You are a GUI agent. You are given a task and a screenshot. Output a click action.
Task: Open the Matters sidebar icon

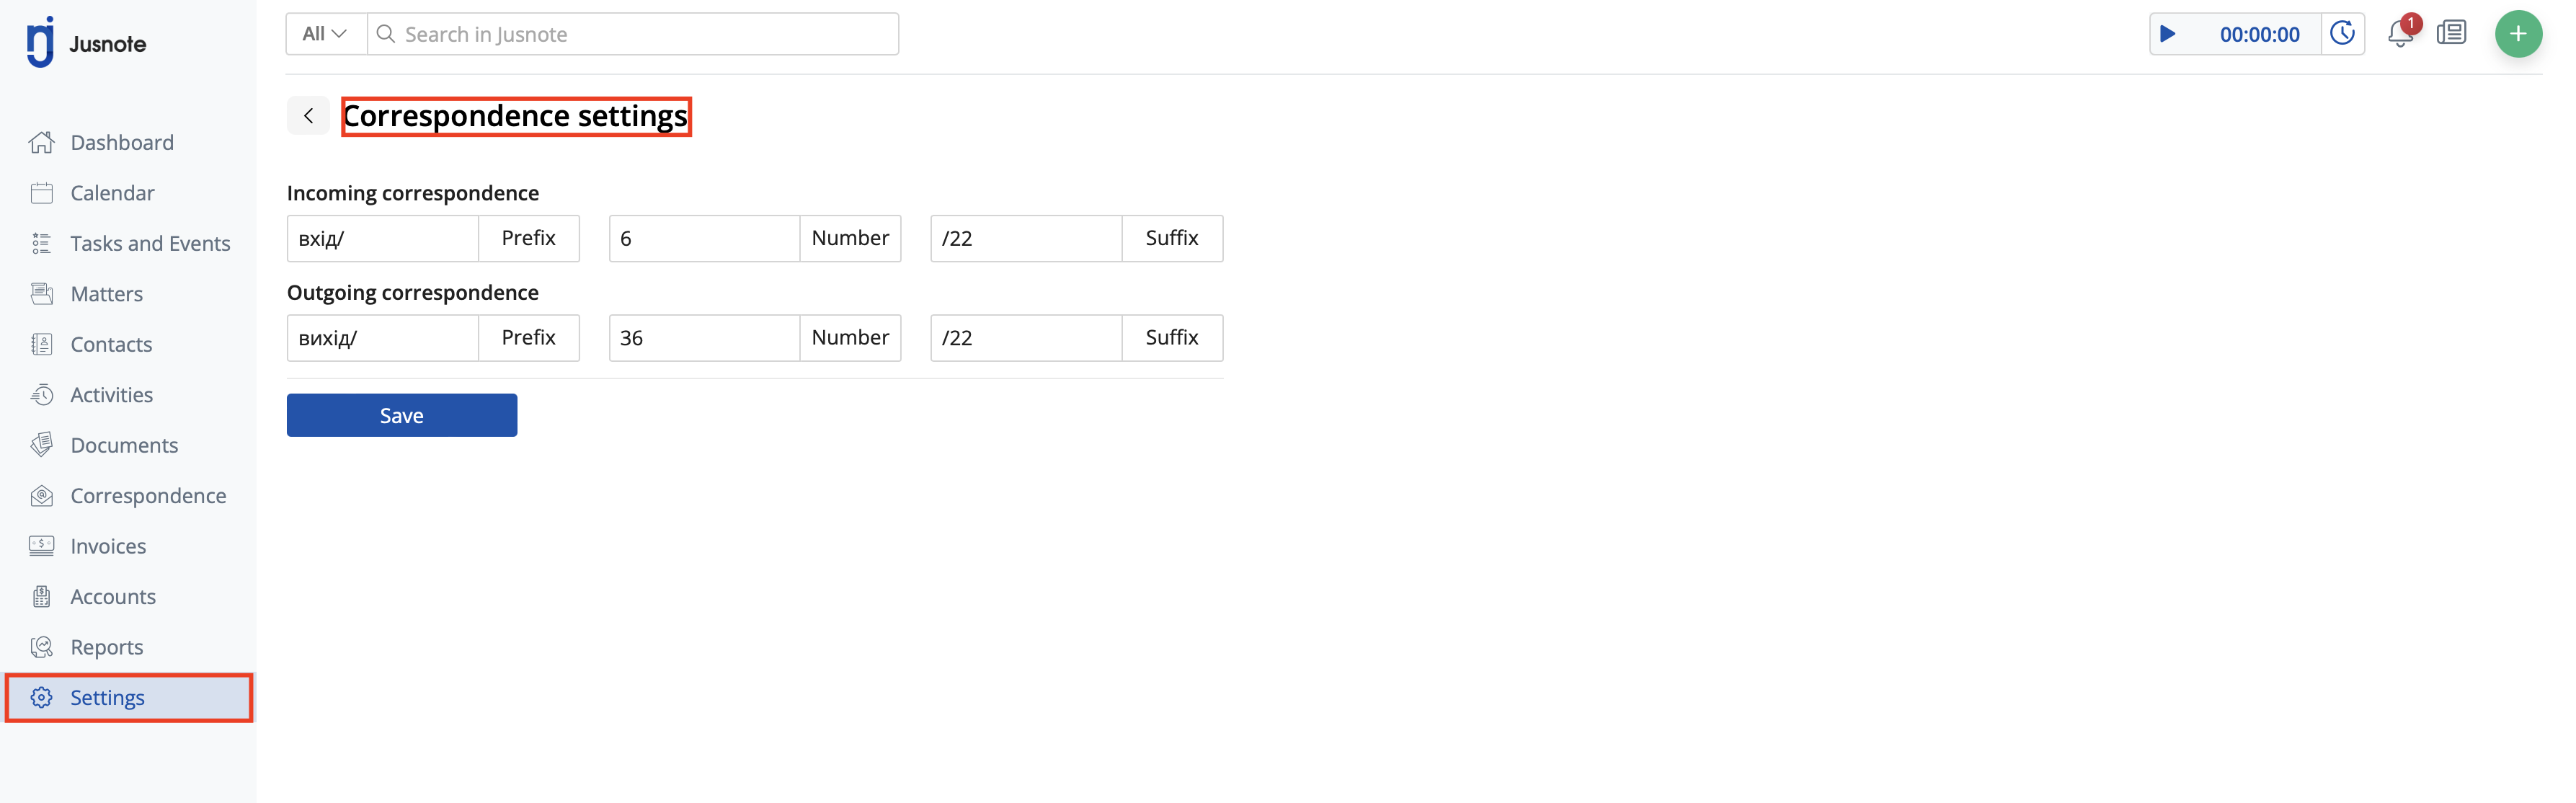pos(42,294)
